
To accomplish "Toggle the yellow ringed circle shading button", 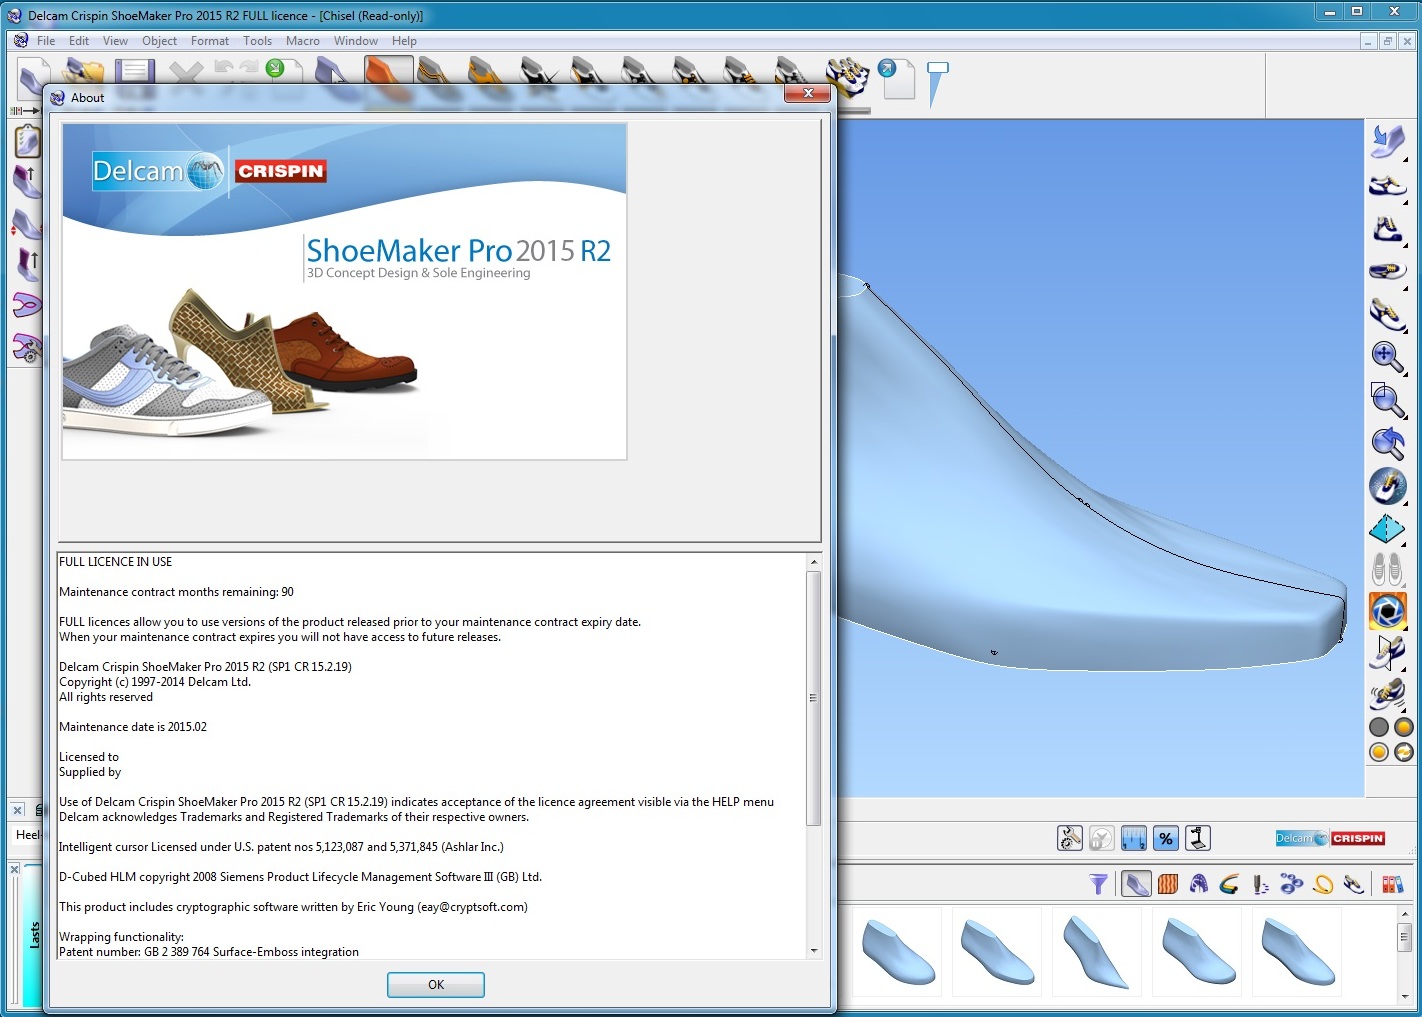I will click(x=1379, y=752).
